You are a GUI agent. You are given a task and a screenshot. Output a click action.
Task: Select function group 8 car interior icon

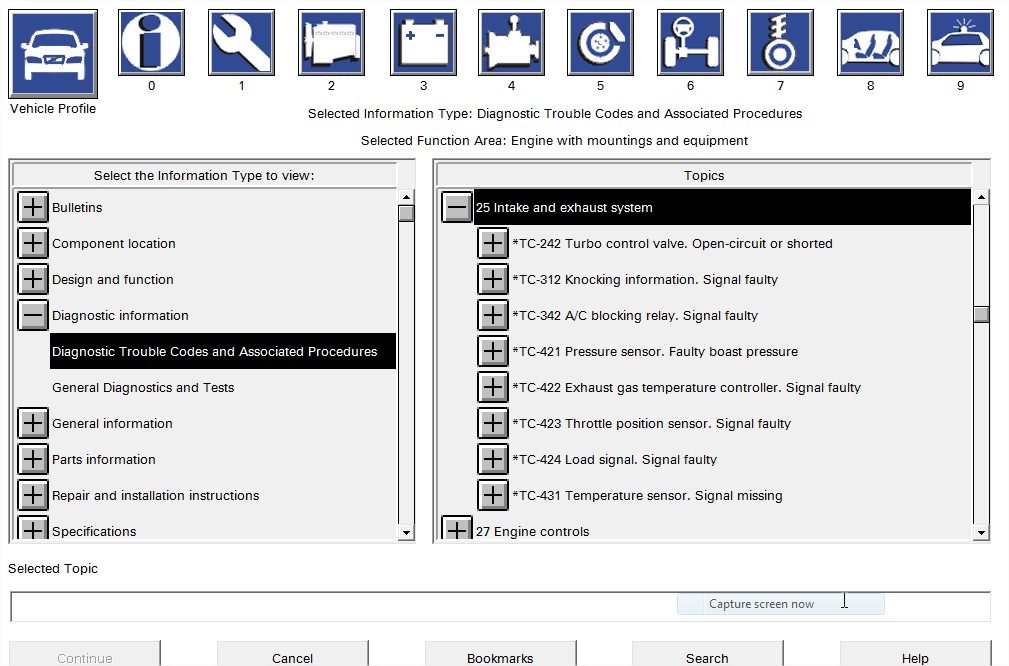(871, 42)
